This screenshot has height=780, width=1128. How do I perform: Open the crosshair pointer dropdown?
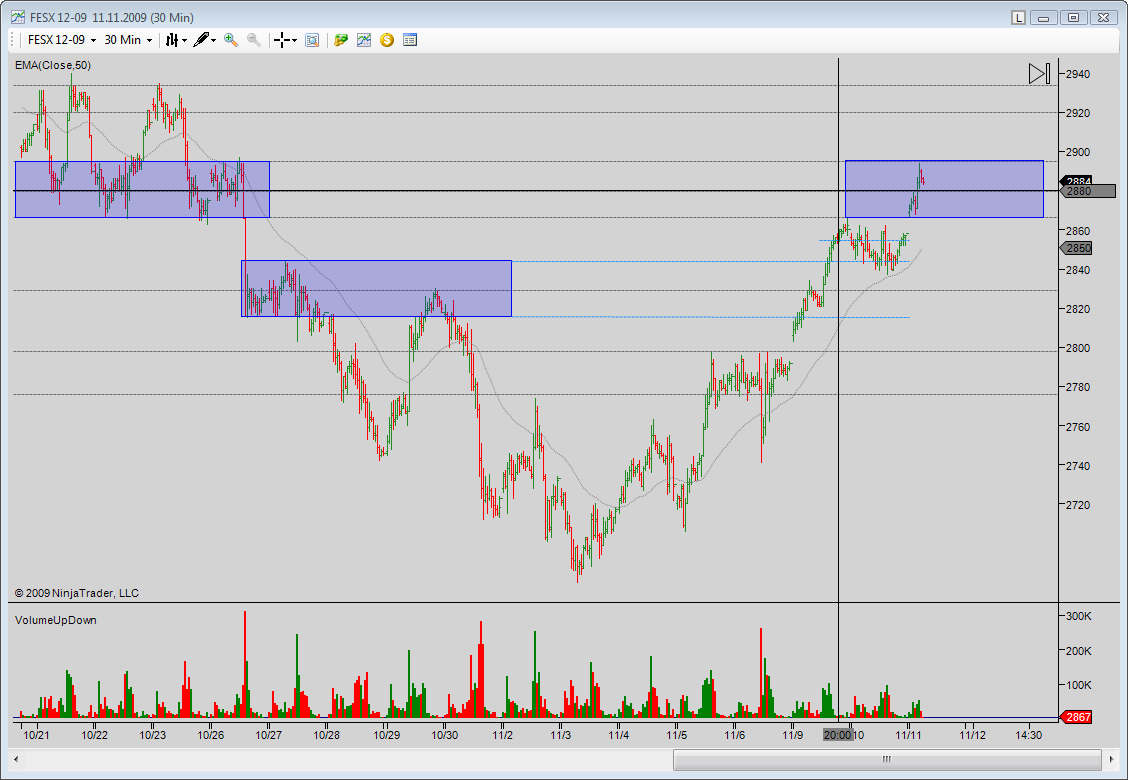pyautogui.click(x=285, y=40)
